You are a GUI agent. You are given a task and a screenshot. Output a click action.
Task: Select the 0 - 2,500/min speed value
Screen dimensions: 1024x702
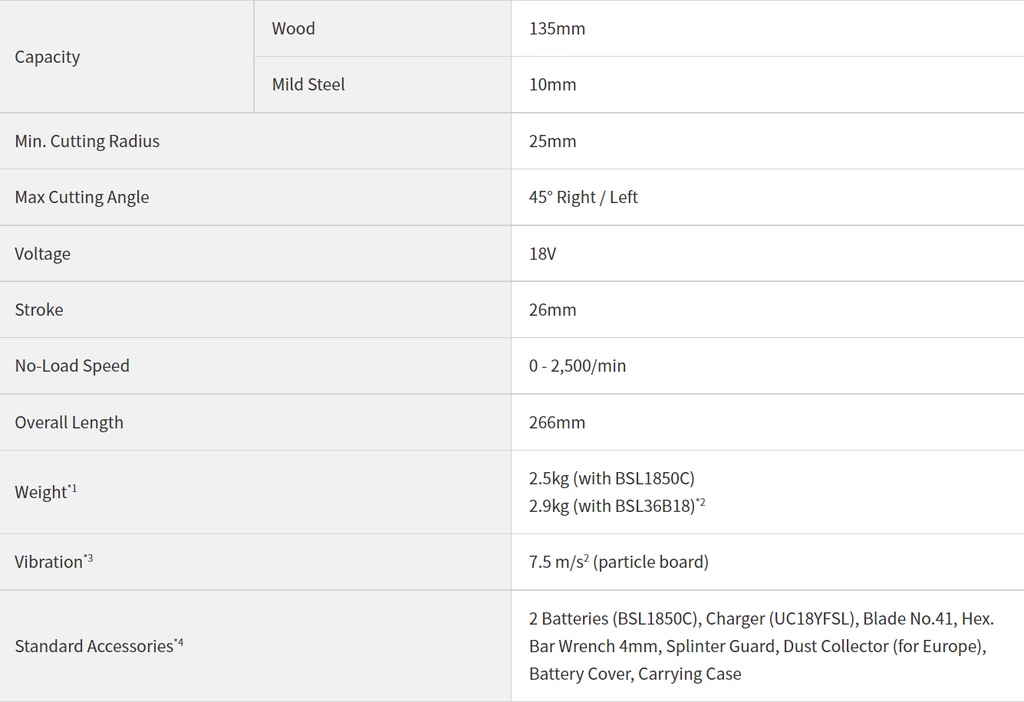pyautogui.click(x=577, y=366)
